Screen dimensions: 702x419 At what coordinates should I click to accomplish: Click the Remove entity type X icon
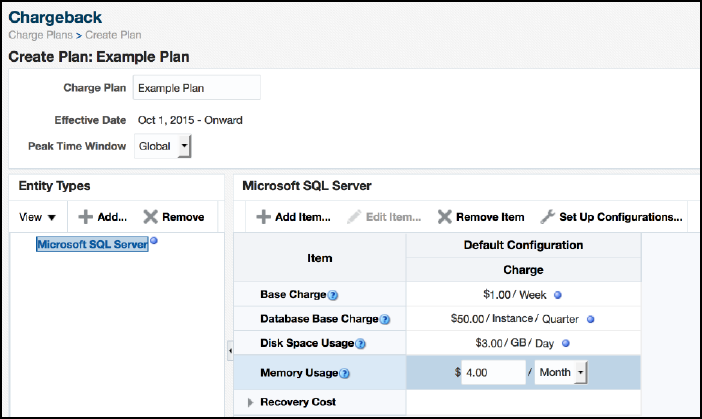tap(151, 217)
